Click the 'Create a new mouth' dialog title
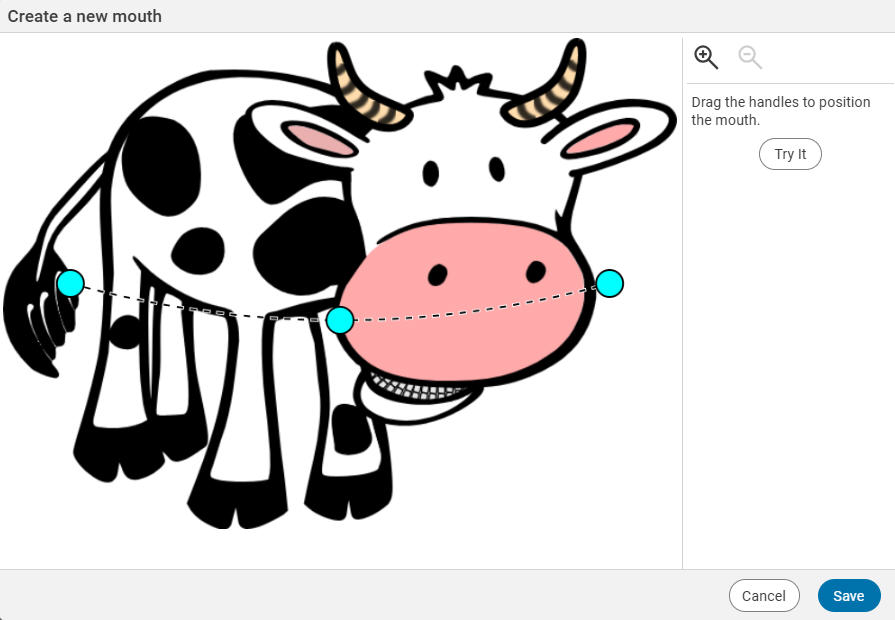Viewport: 895px width, 620px height. pyautogui.click(x=85, y=16)
